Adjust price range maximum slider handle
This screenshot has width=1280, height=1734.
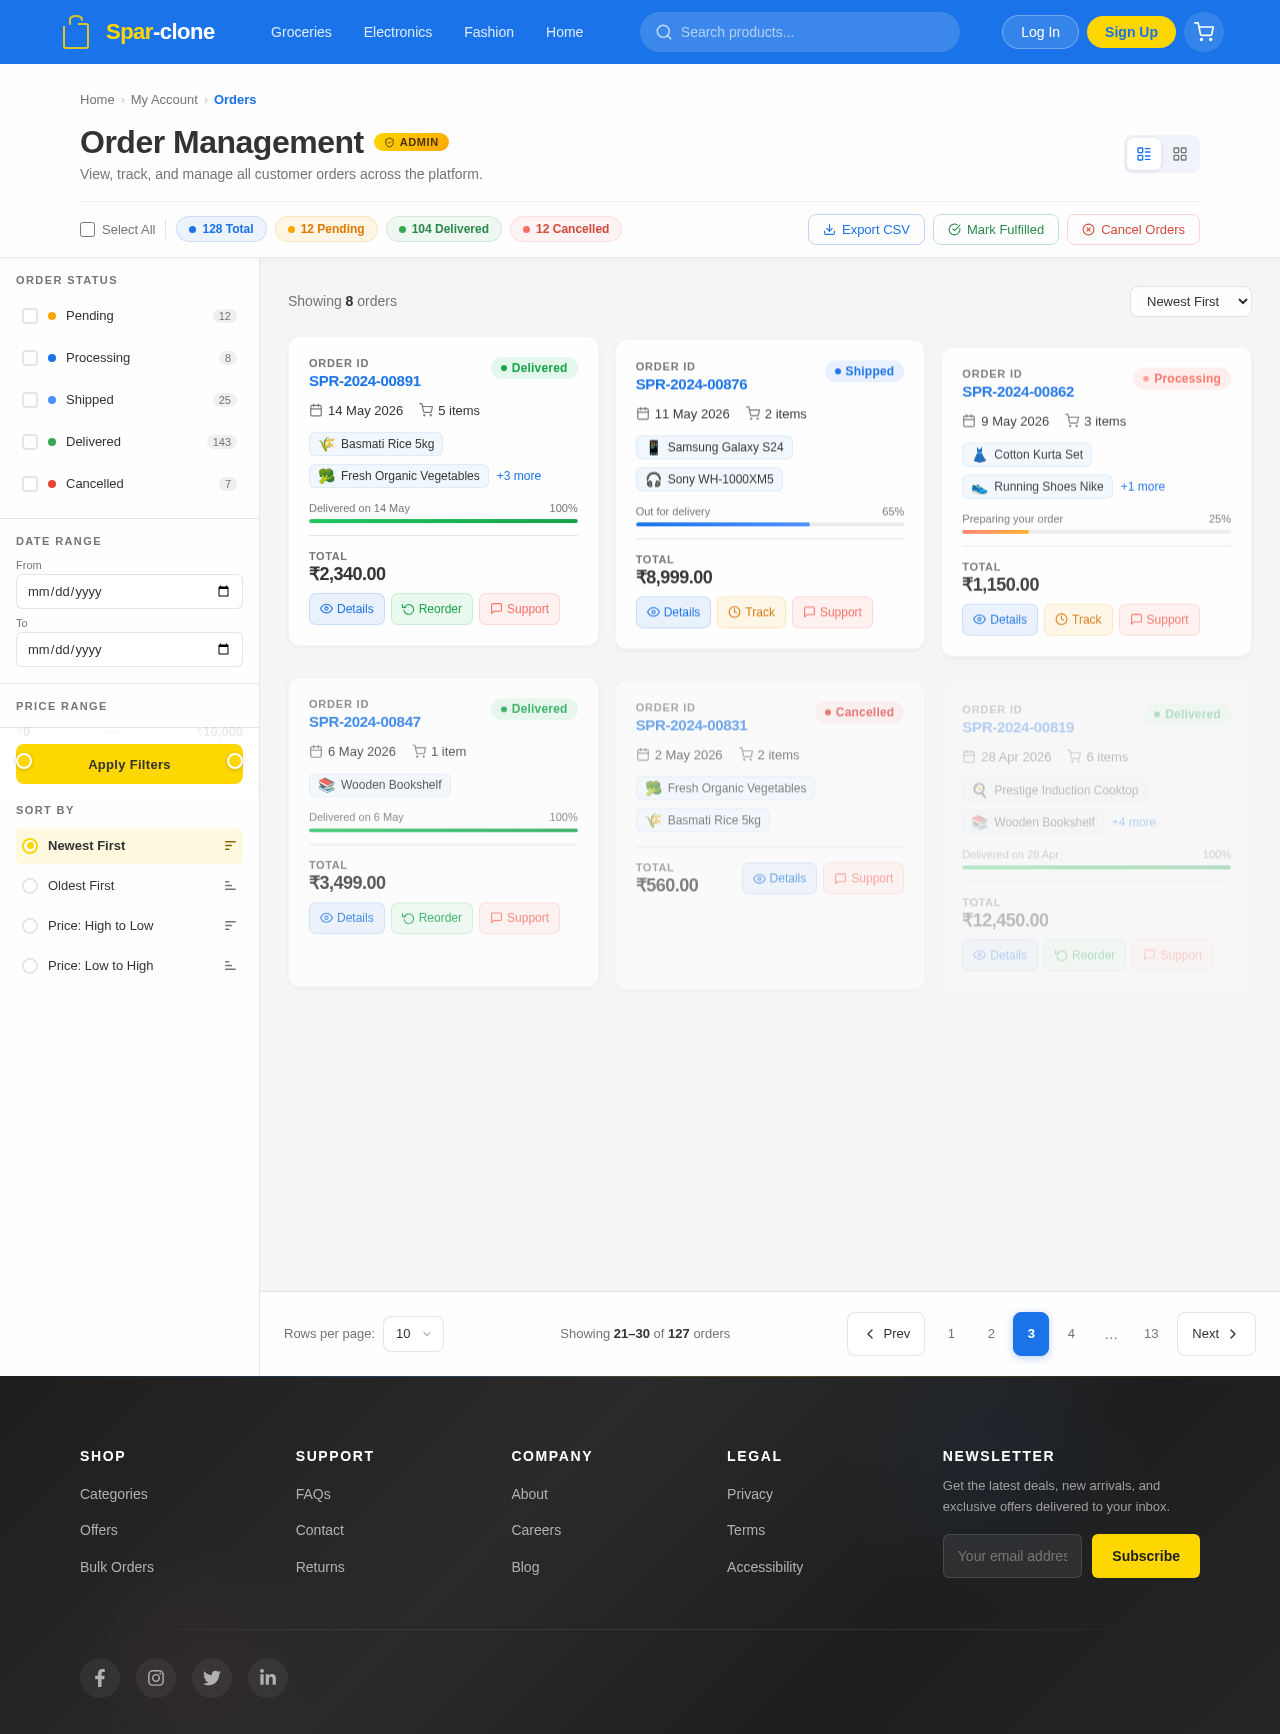[235, 761]
